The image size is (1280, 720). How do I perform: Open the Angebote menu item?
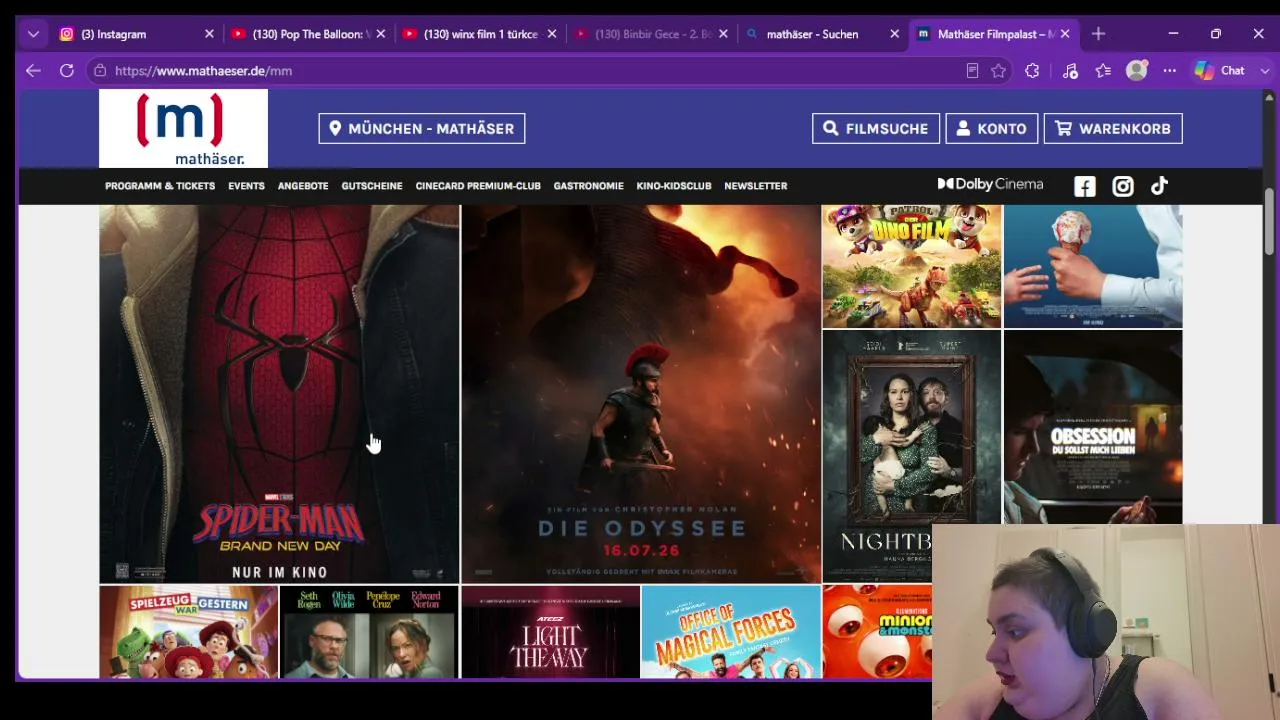tap(303, 186)
